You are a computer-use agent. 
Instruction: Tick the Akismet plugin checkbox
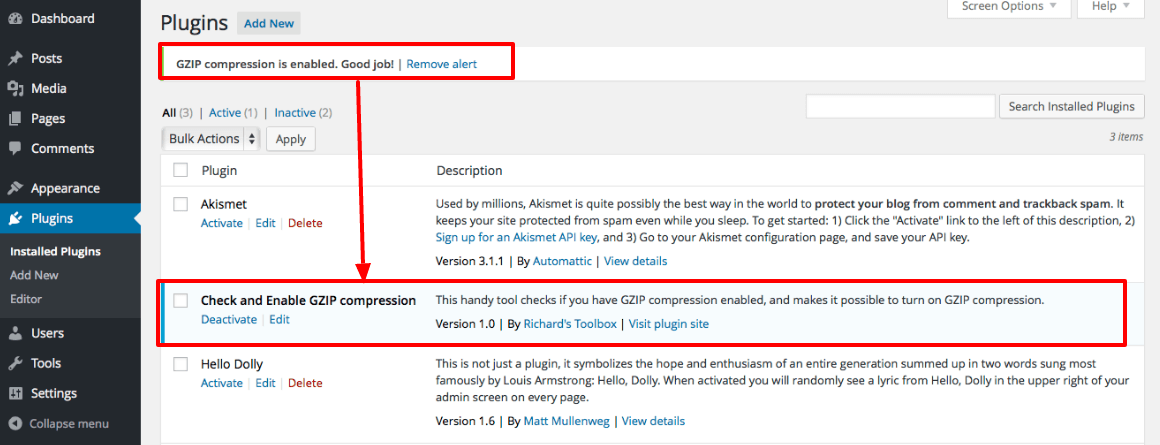(181, 204)
